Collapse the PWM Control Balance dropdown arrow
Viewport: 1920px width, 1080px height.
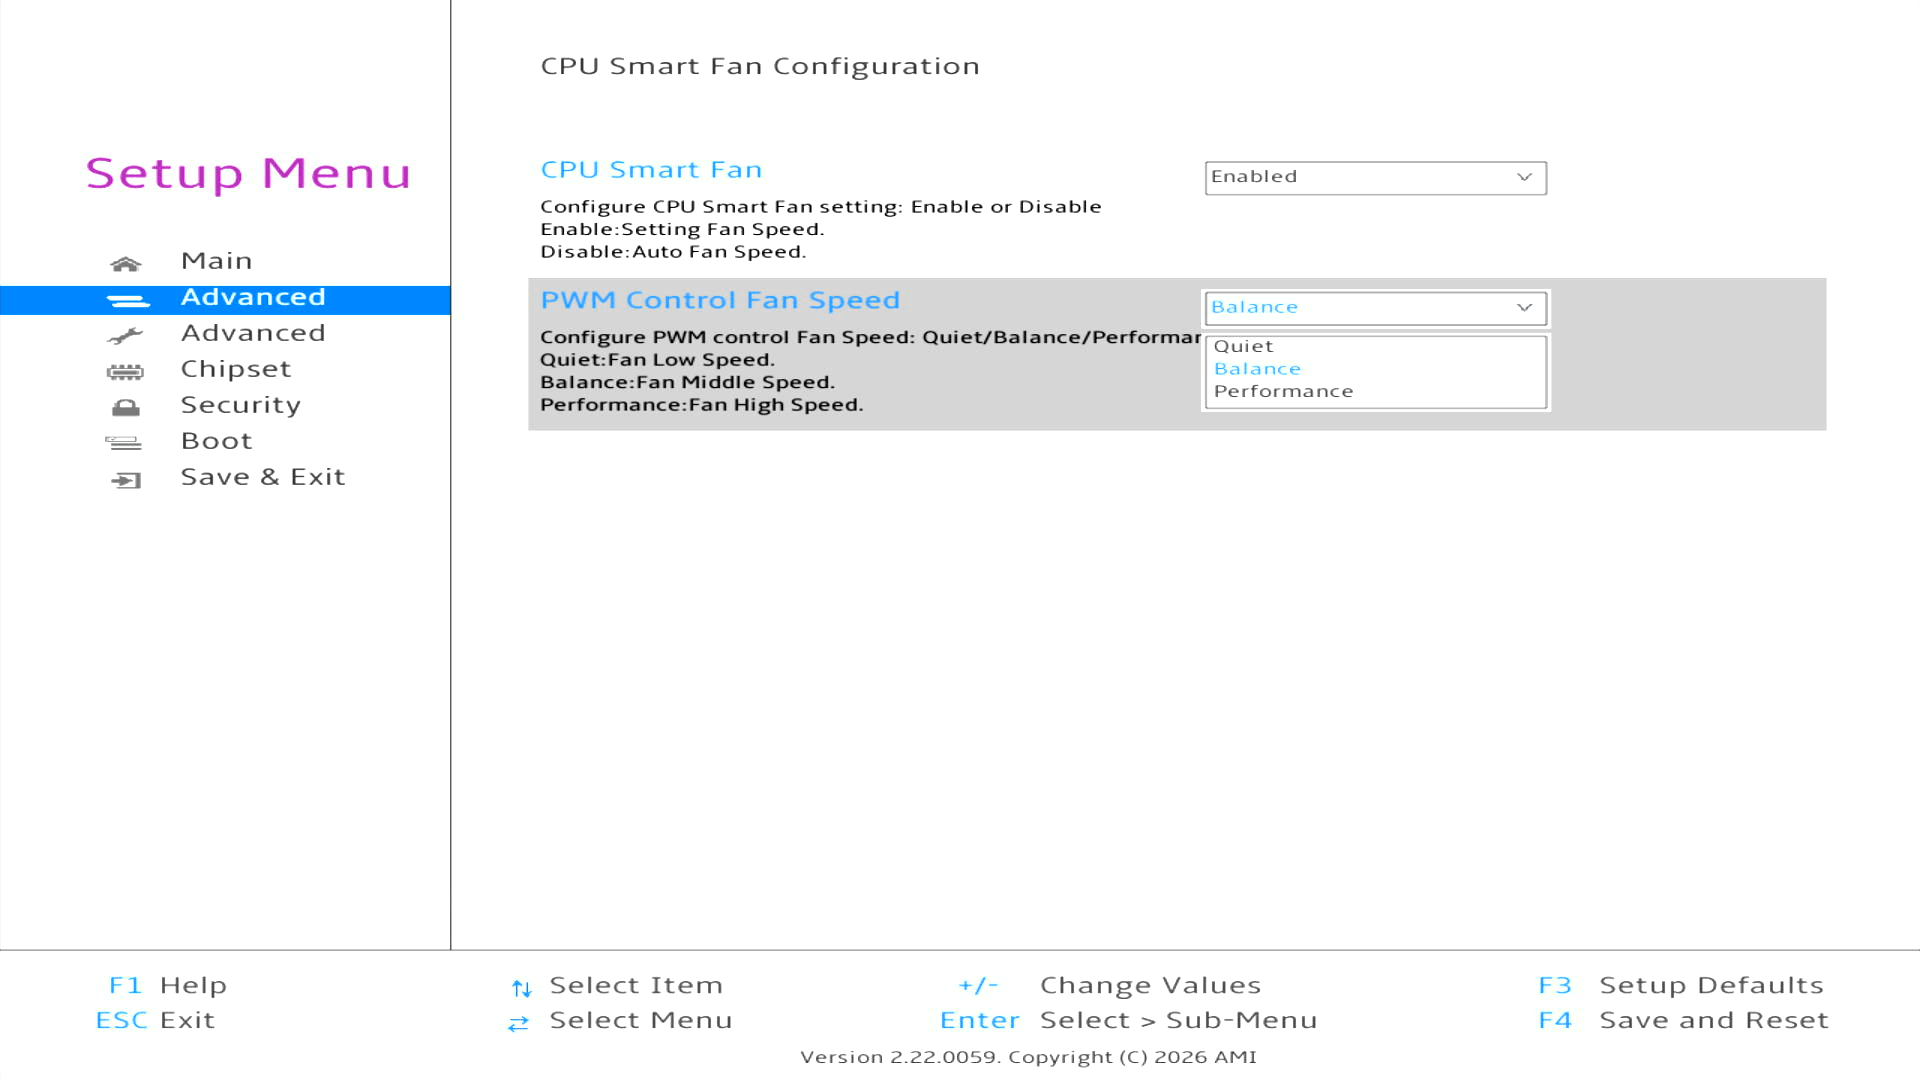click(1524, 308)
